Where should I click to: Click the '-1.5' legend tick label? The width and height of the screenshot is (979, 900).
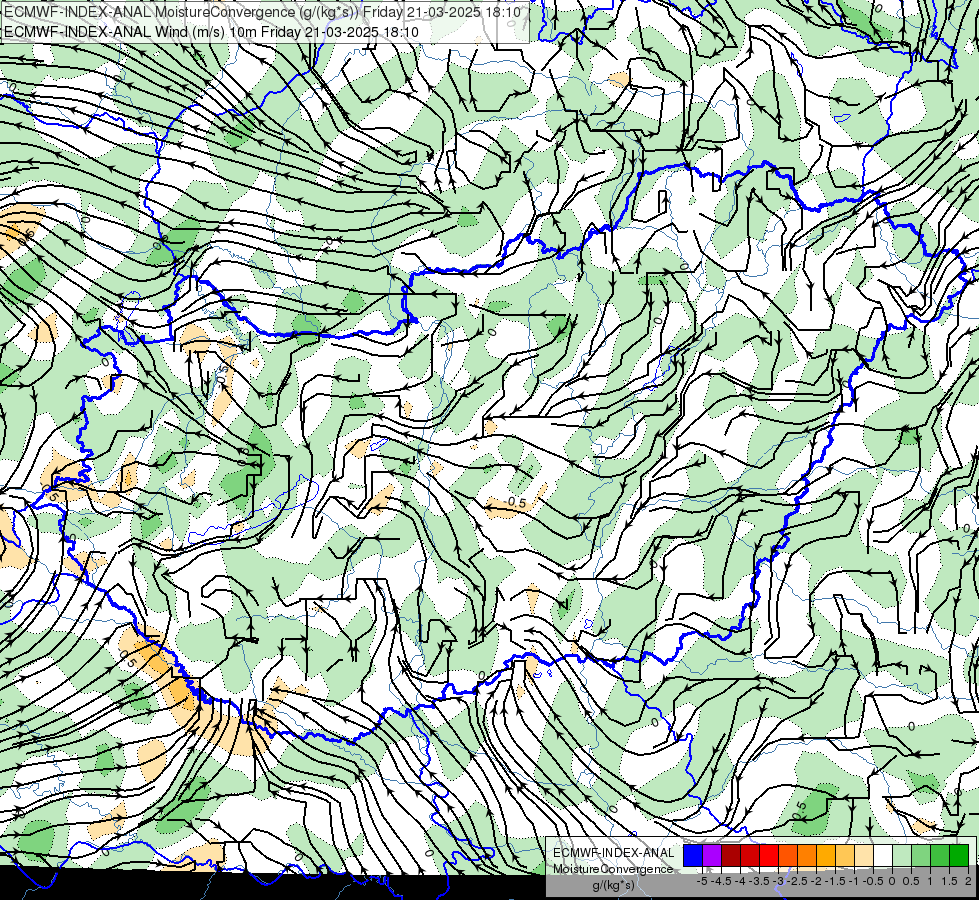tap(835, 881)
